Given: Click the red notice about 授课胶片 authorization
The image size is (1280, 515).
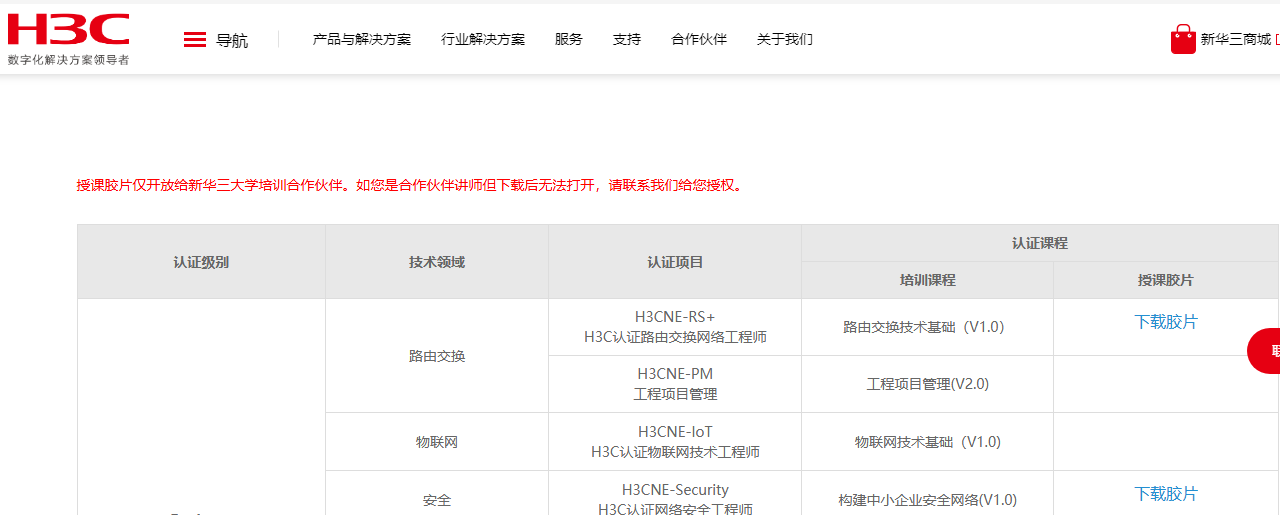Looking at the screenshot, I should (412, 185).
